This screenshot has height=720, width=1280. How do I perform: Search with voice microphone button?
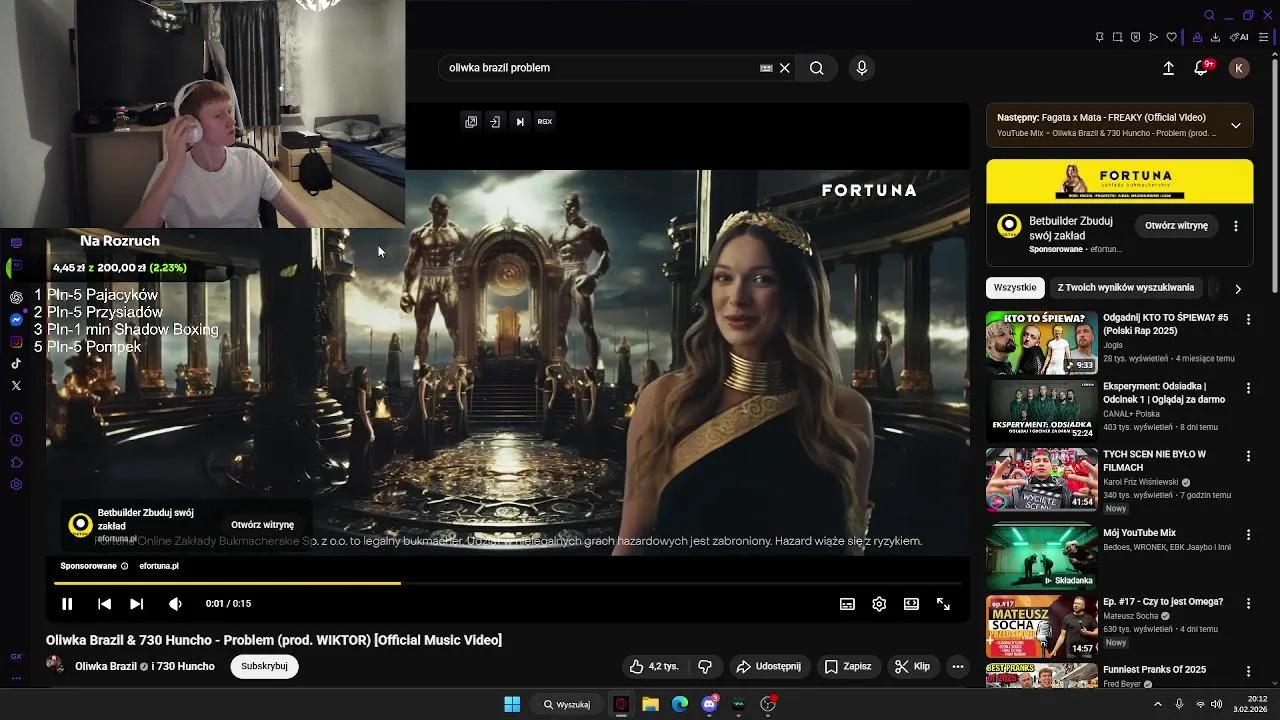(862, 68)
